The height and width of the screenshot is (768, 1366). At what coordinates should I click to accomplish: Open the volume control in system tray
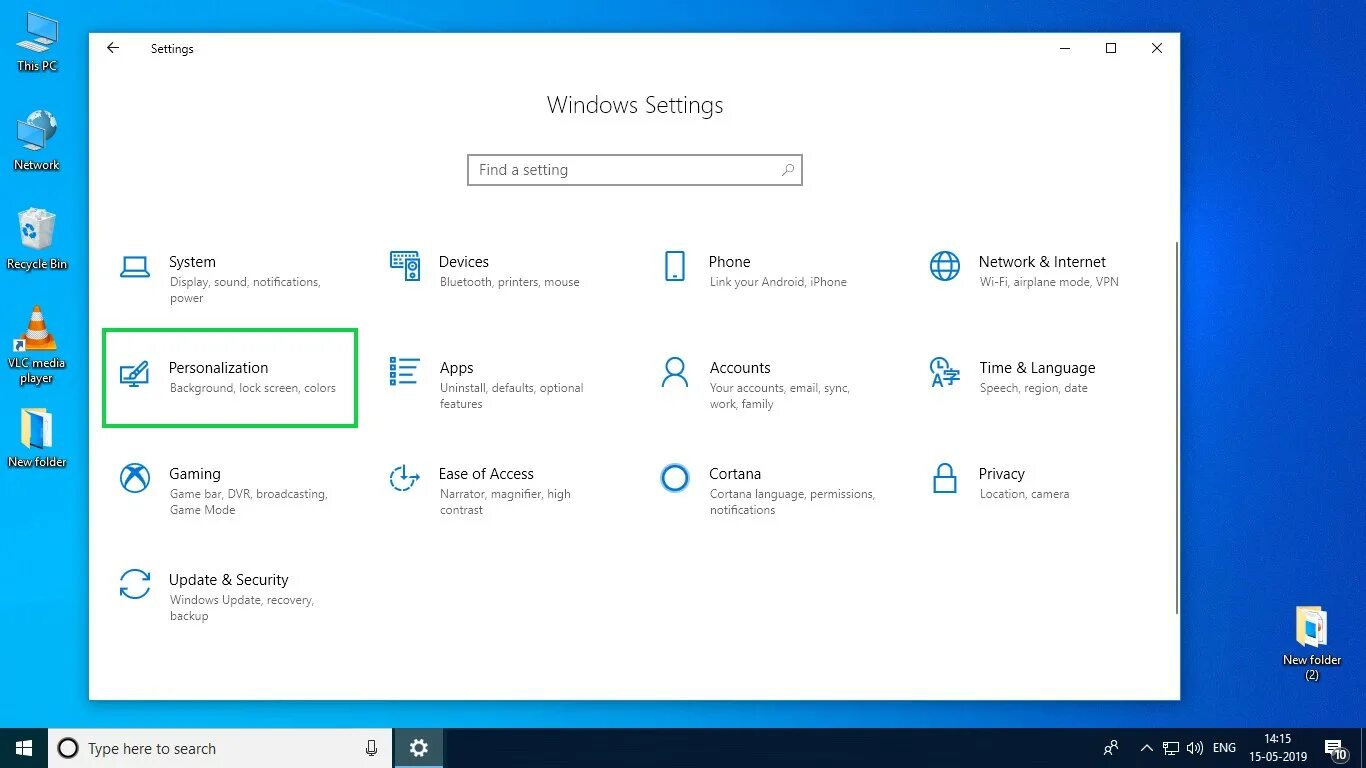click(x=1195, y=748)
